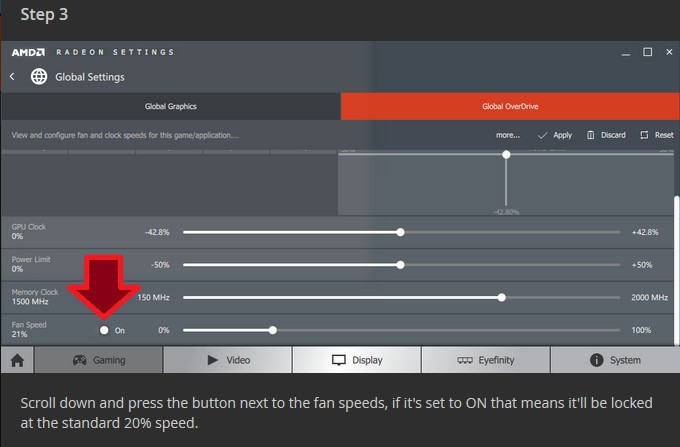Click the more... link
The image size is (680, 447).
tap(508, 135)
